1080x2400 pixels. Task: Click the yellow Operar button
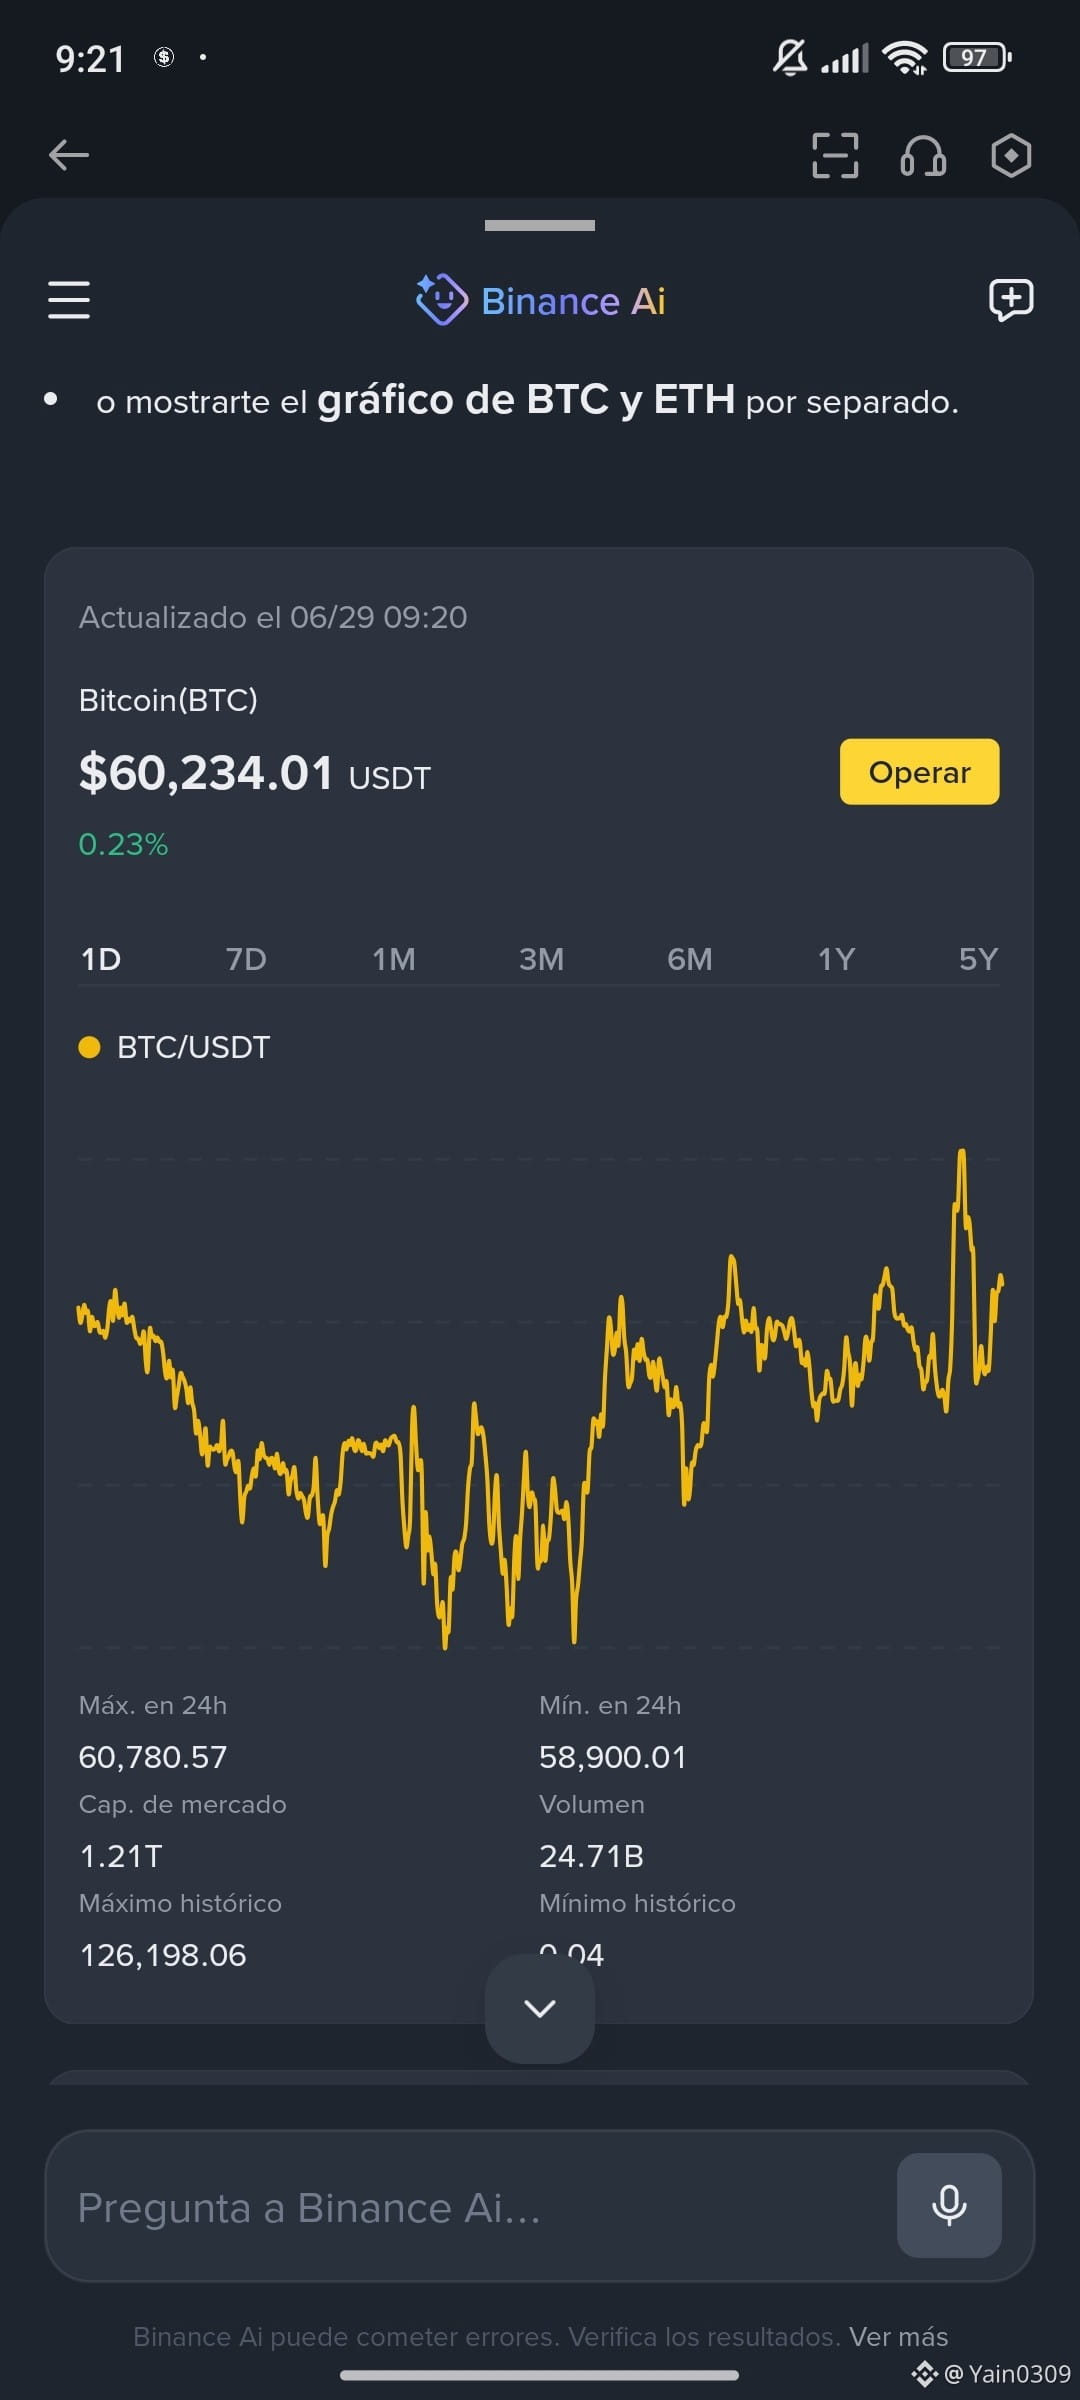(x=919, y=772)
